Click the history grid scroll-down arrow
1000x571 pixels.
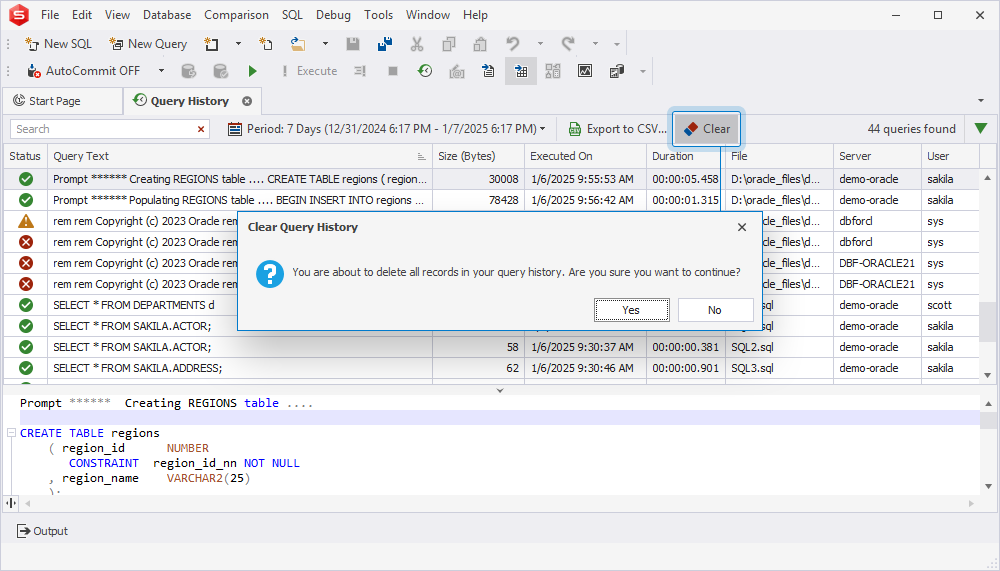(x=988, y=376)
